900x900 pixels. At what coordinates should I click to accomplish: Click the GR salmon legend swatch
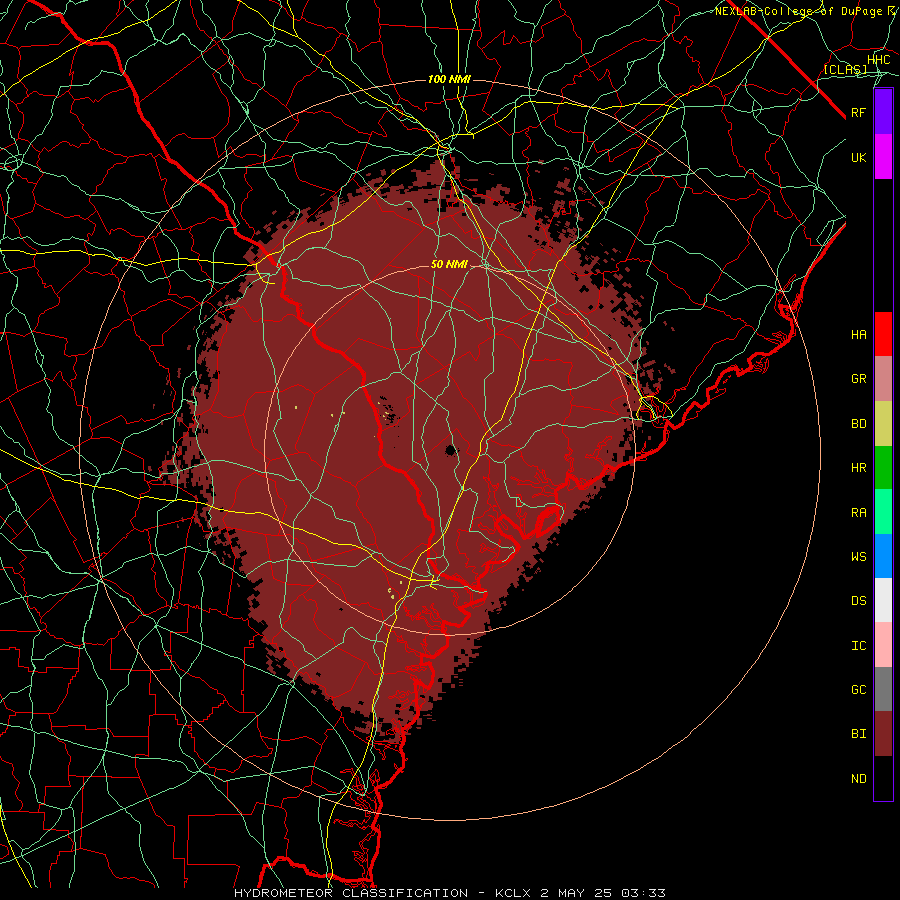(883, 378)
